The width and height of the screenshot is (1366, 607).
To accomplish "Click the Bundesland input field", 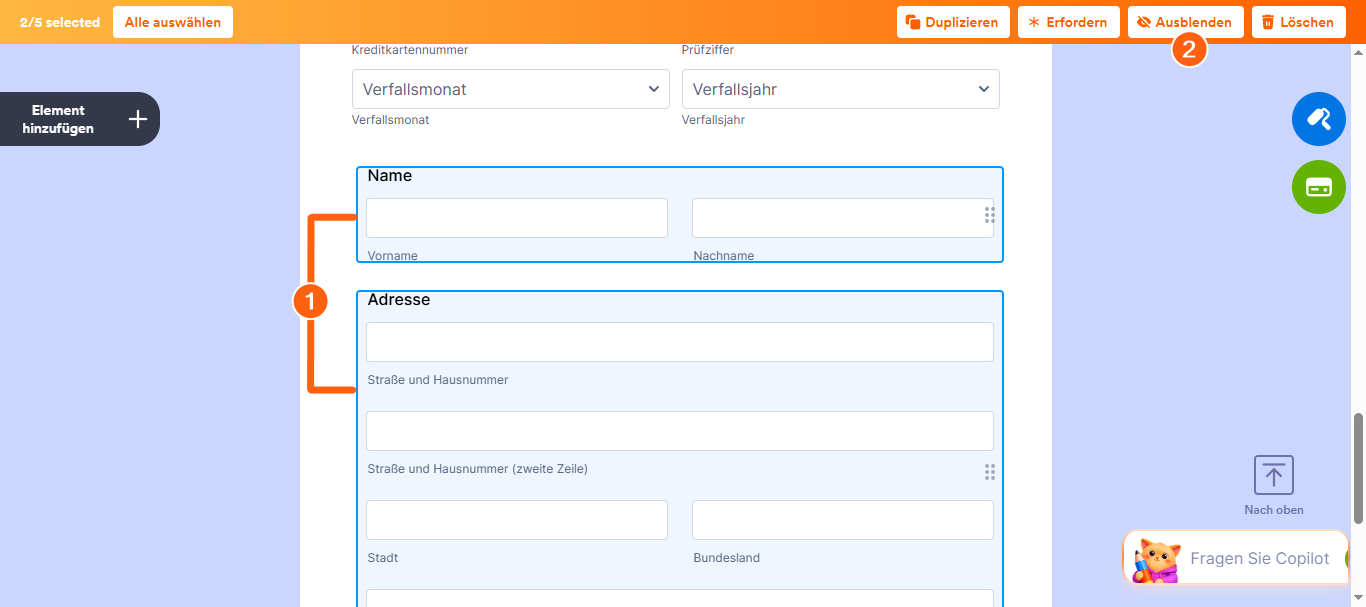I will (x=843, y=520).
